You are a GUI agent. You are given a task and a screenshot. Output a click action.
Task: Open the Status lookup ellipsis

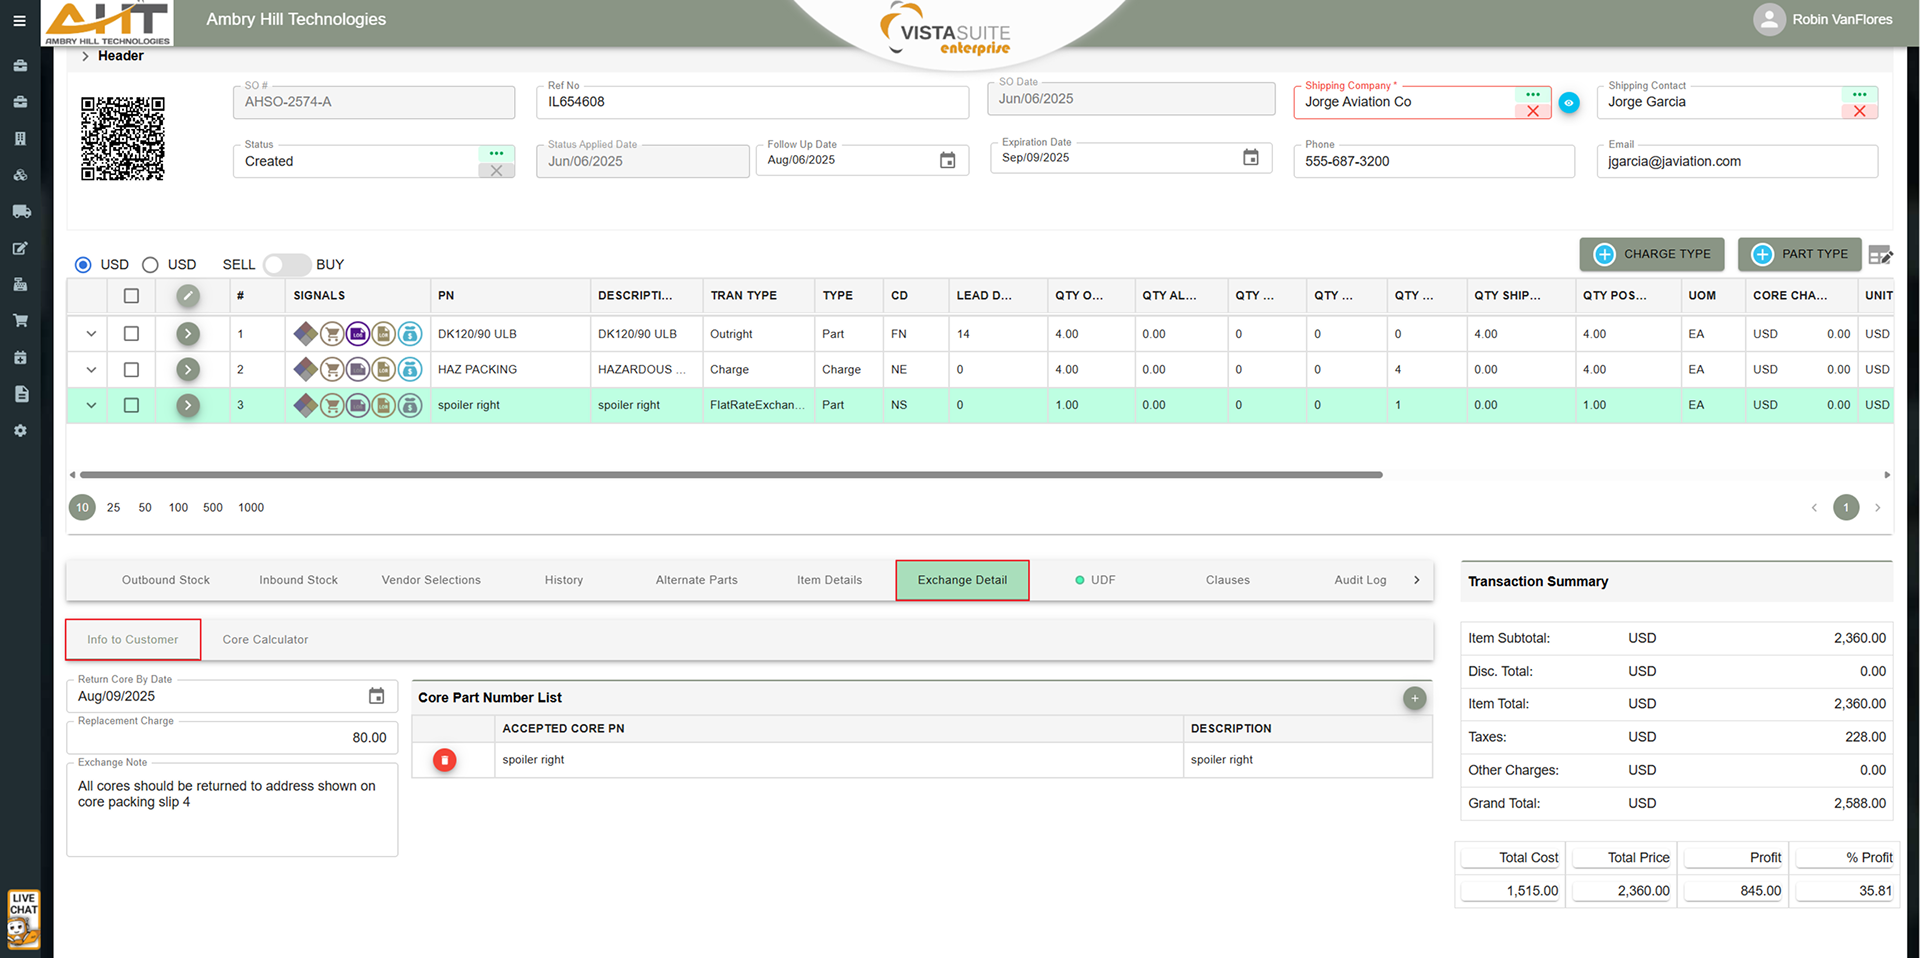pos(496,153)
